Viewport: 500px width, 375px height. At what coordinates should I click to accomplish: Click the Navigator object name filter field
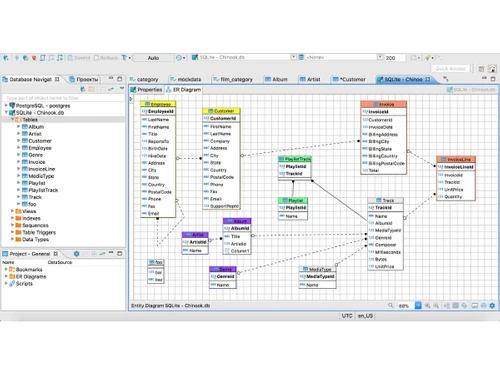pyautogui.click(x=63, y=98)
